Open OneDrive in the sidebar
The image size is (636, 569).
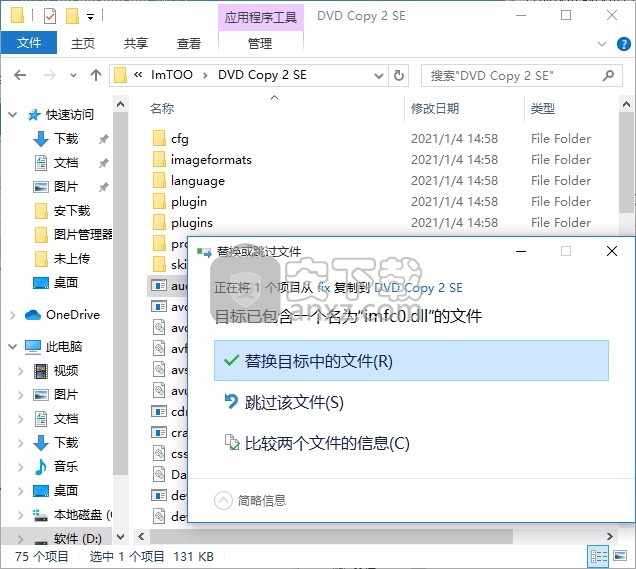pyautogui.click(x=73, y=315)
